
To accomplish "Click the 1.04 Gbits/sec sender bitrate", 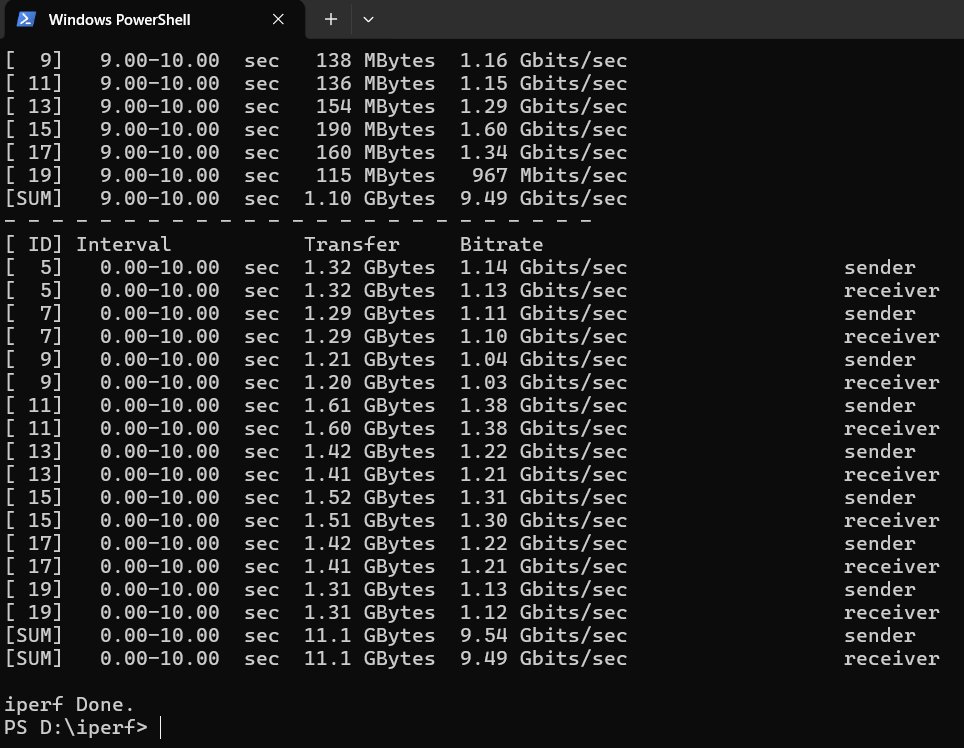I will (543, 360).
